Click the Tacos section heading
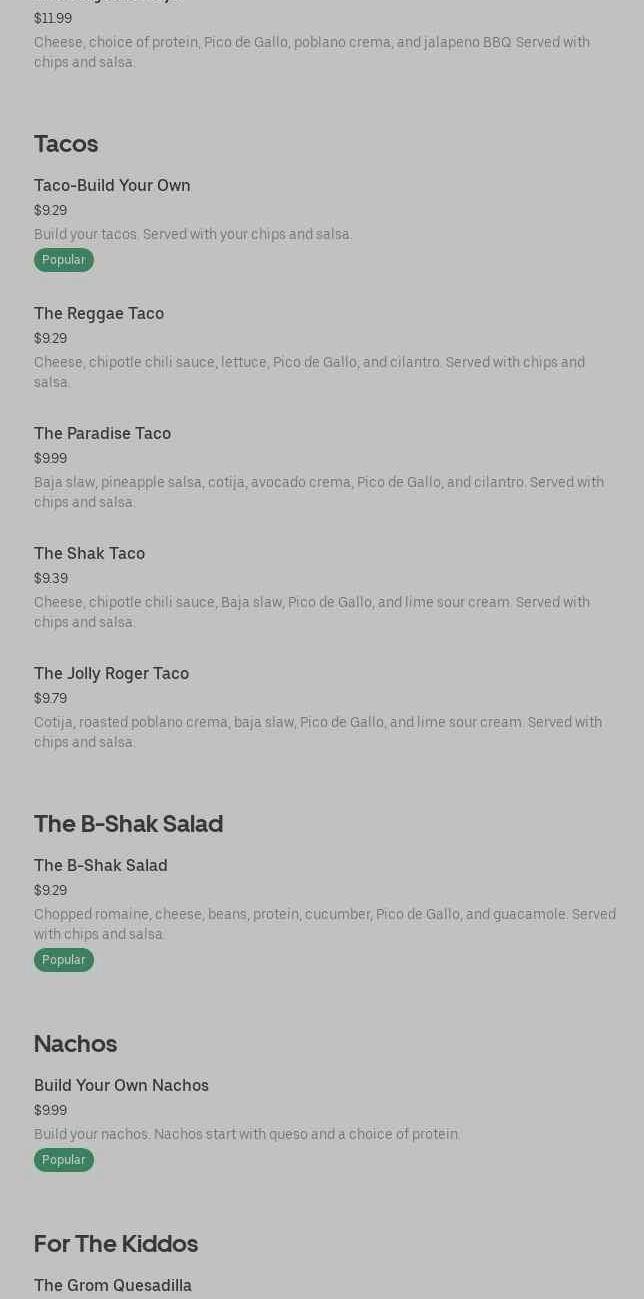644x1299 pixels. (66, 144)
